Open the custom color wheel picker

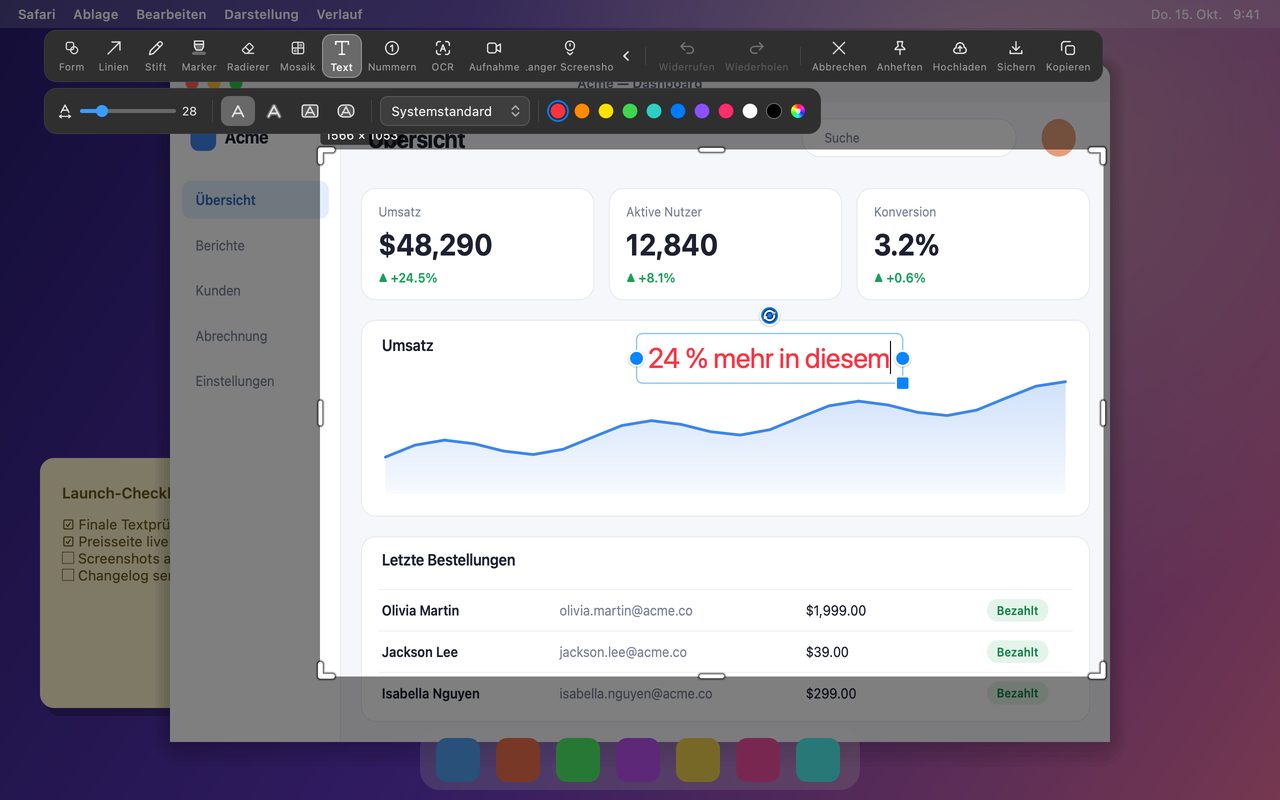pyautogui.click(x=798, y=111)
